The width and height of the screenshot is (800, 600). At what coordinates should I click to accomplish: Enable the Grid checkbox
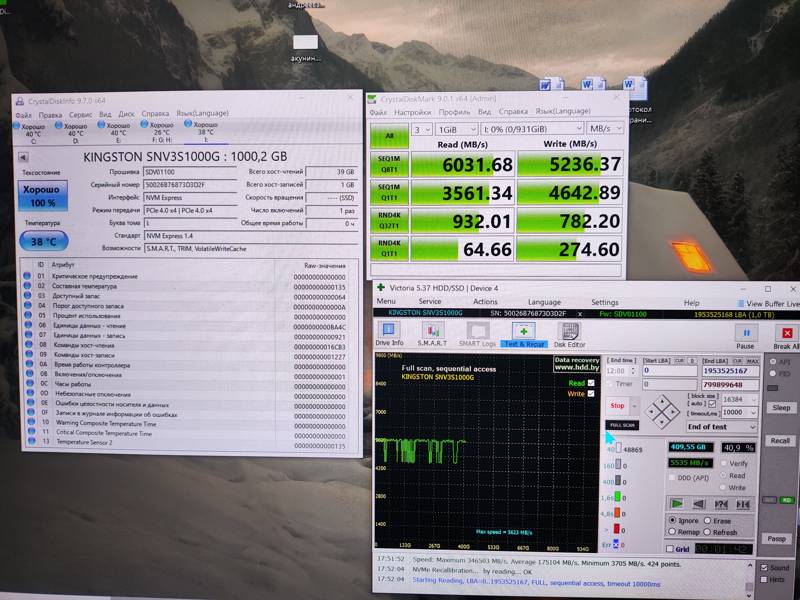669,548
